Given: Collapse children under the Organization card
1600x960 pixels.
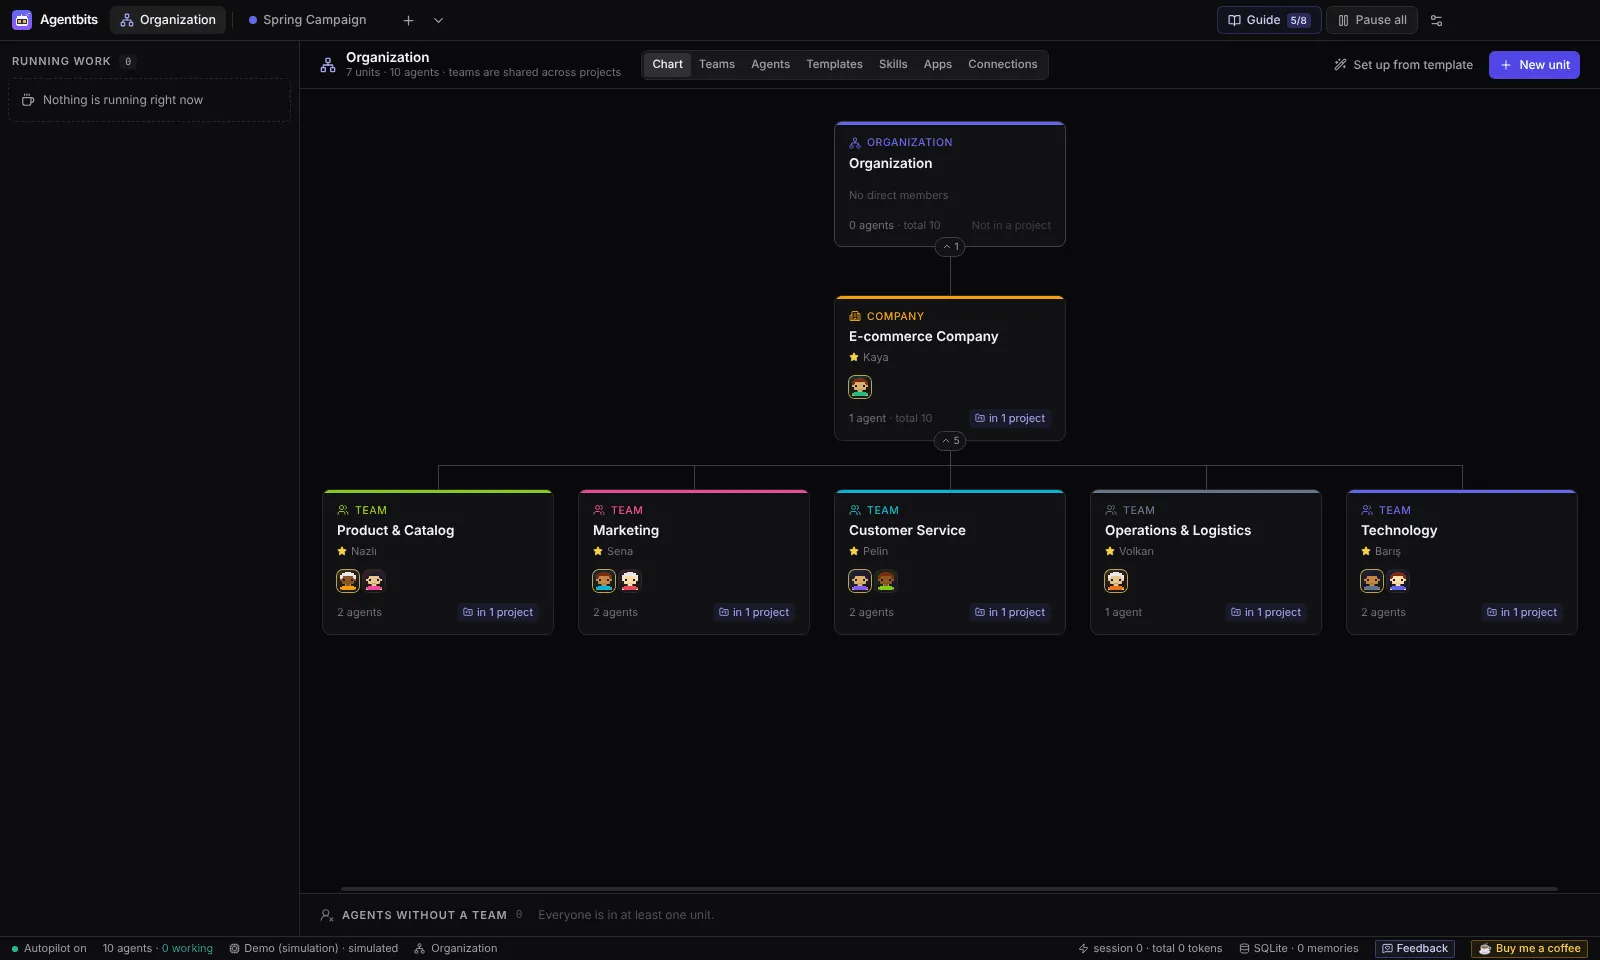Looking at the screenshot, I should pyautogui.click(x=950, y=247).
